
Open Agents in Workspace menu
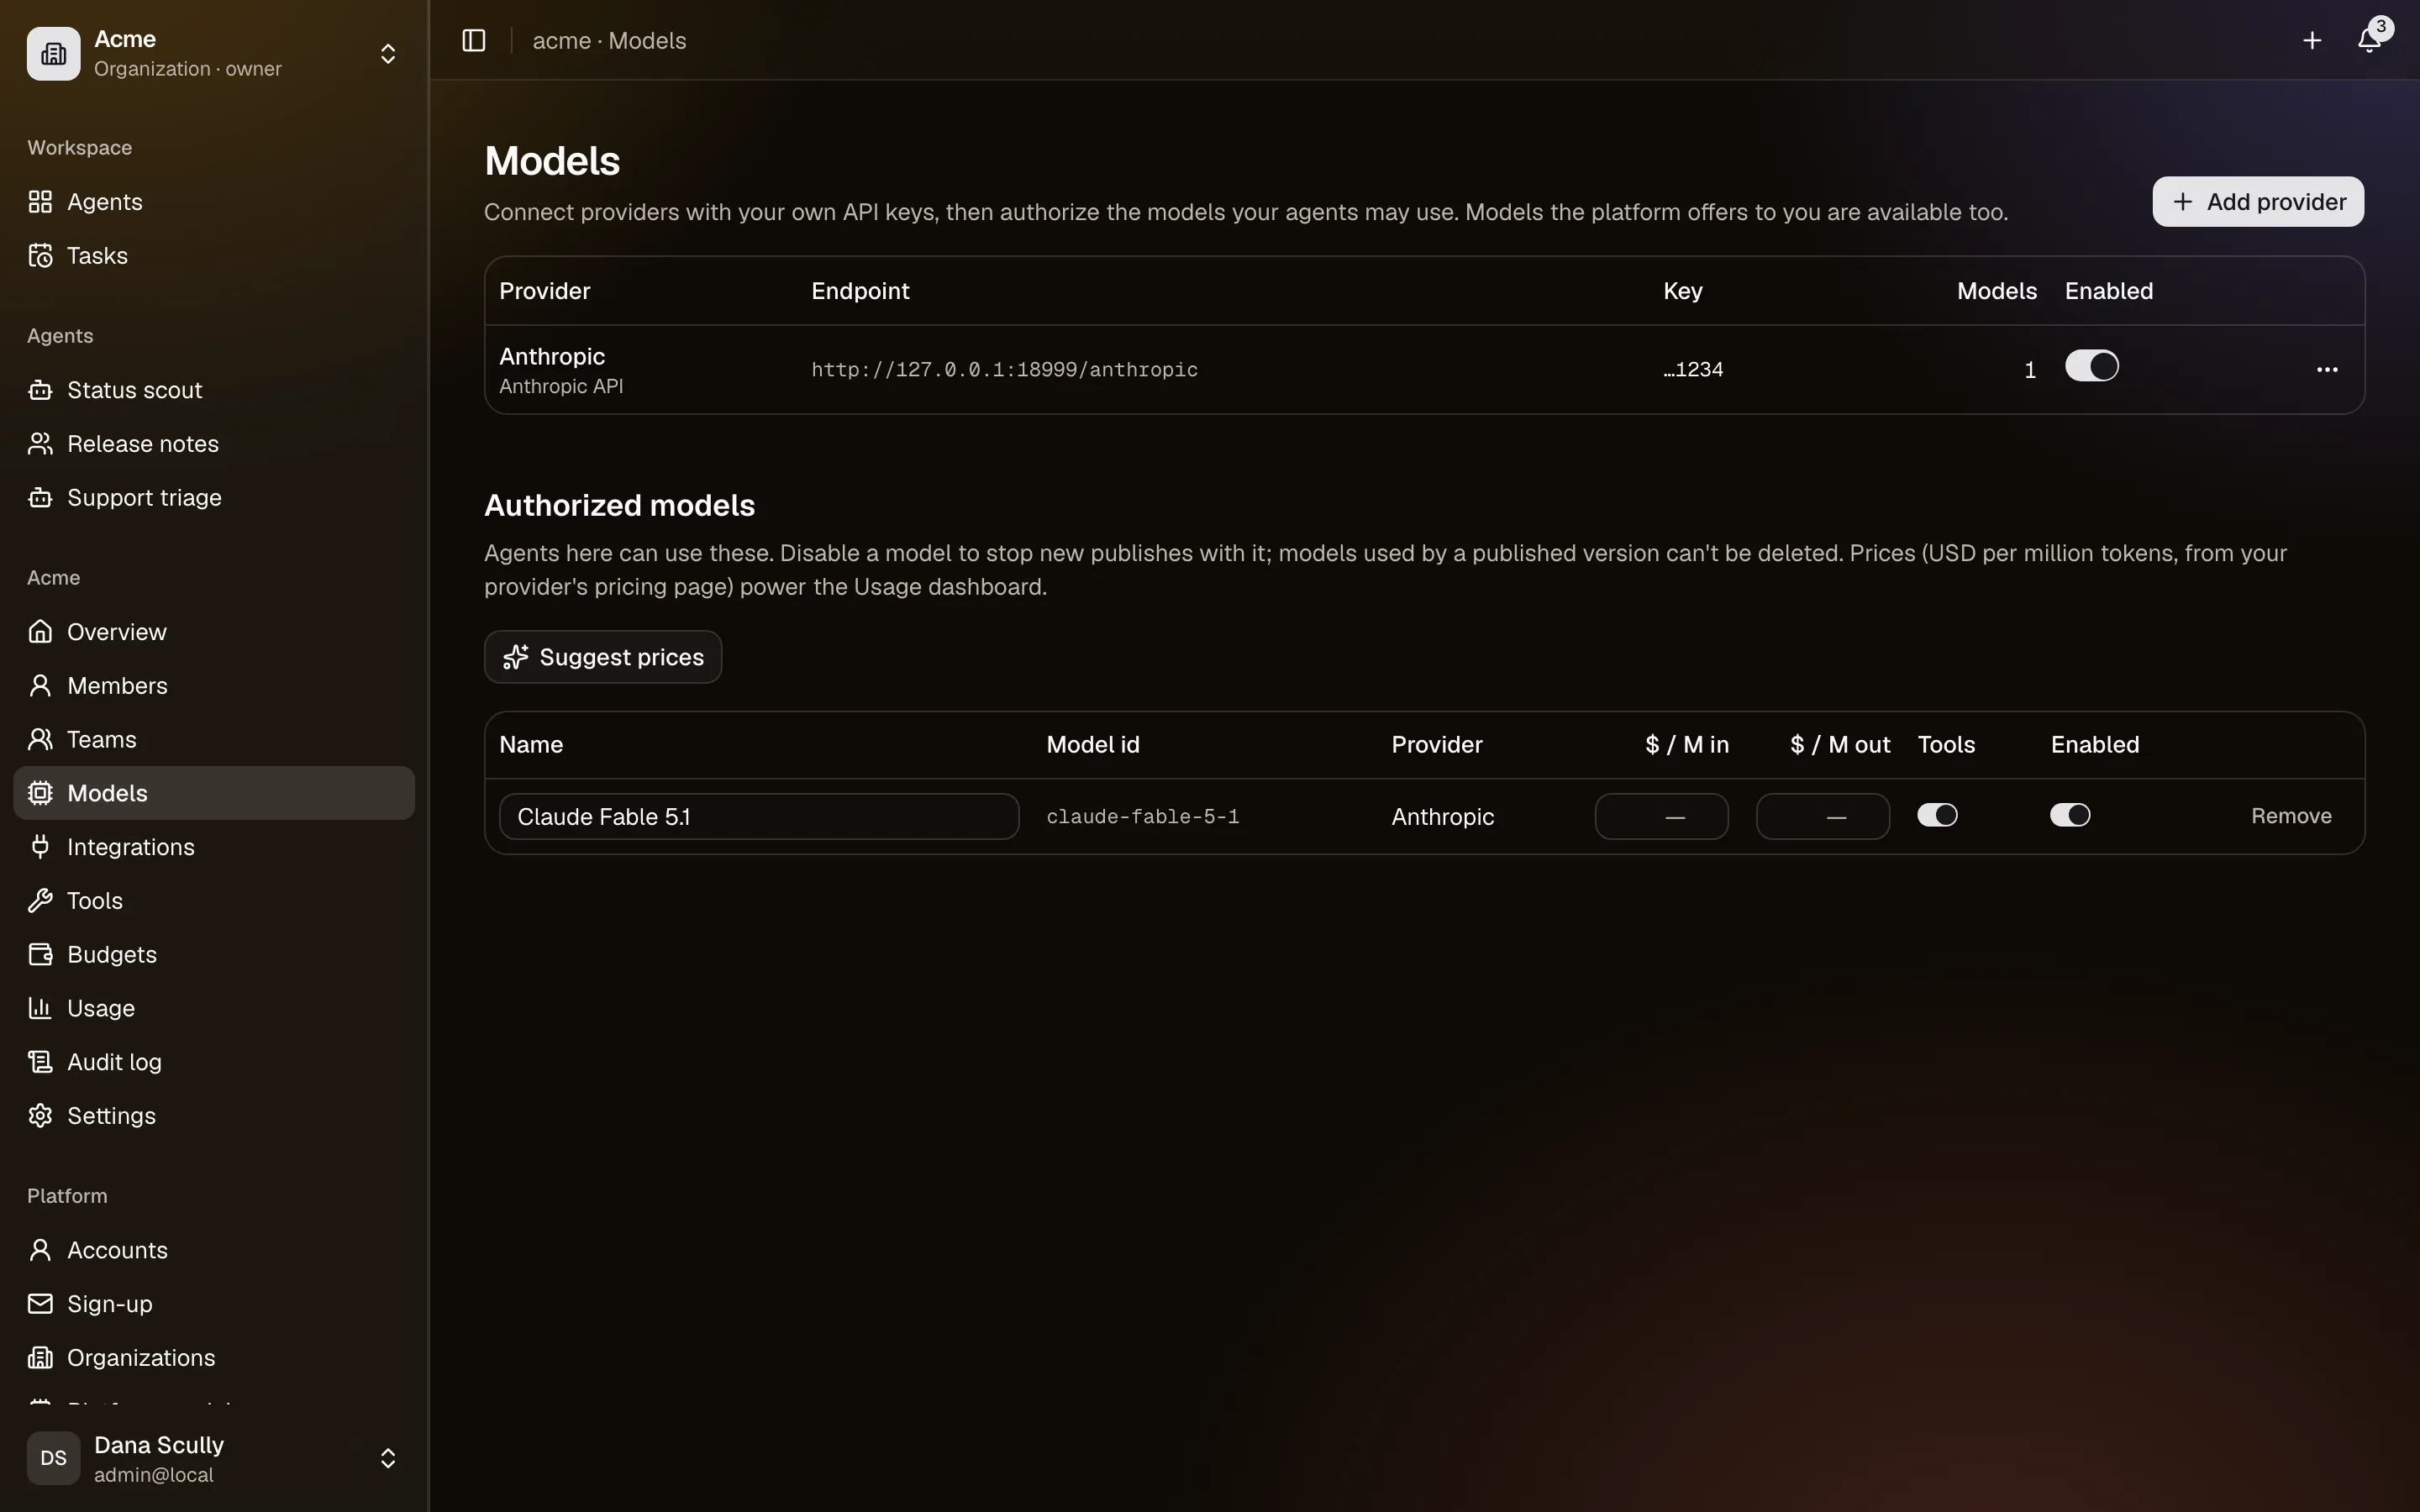pos(214,202)
